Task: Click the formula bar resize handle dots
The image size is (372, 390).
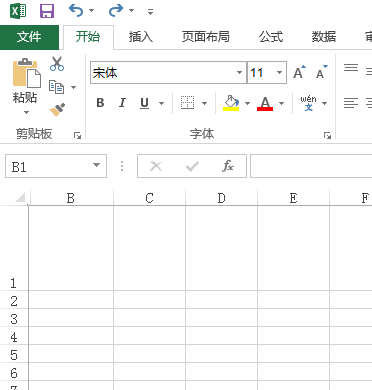Action: point(122,166)
